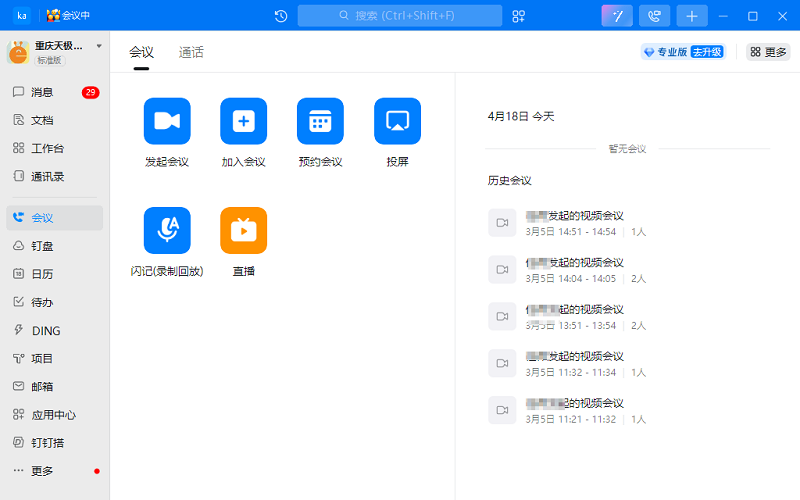Expand 更多 more items at sidebar bottom
This screenshot has width=800, height=500.
click(x=55, y=471)
